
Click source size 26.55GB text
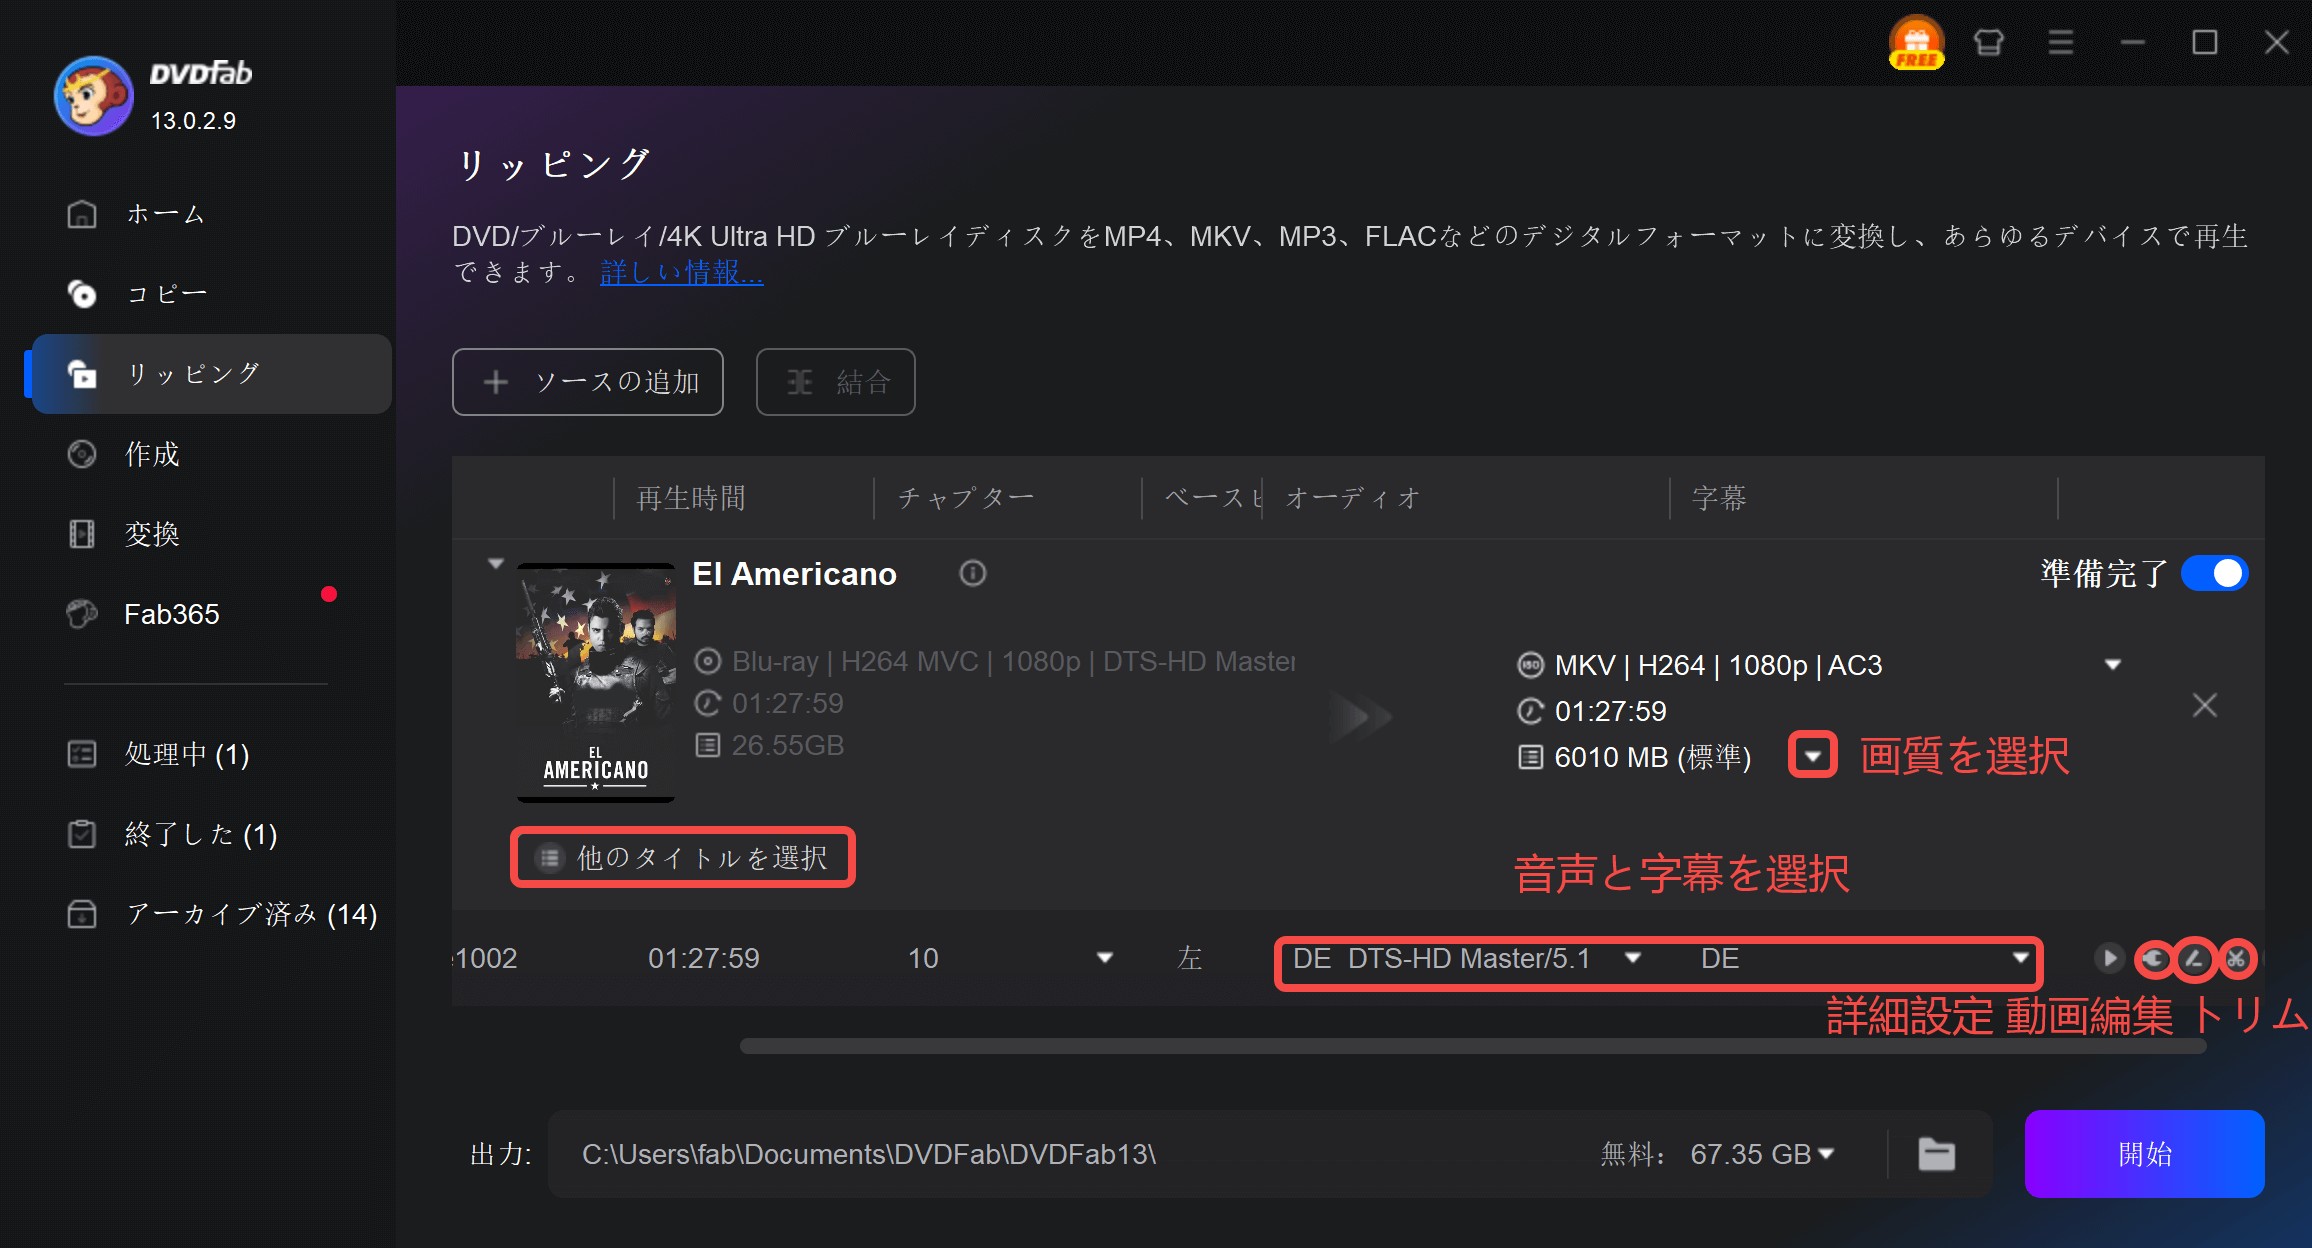tap(787, 745)
